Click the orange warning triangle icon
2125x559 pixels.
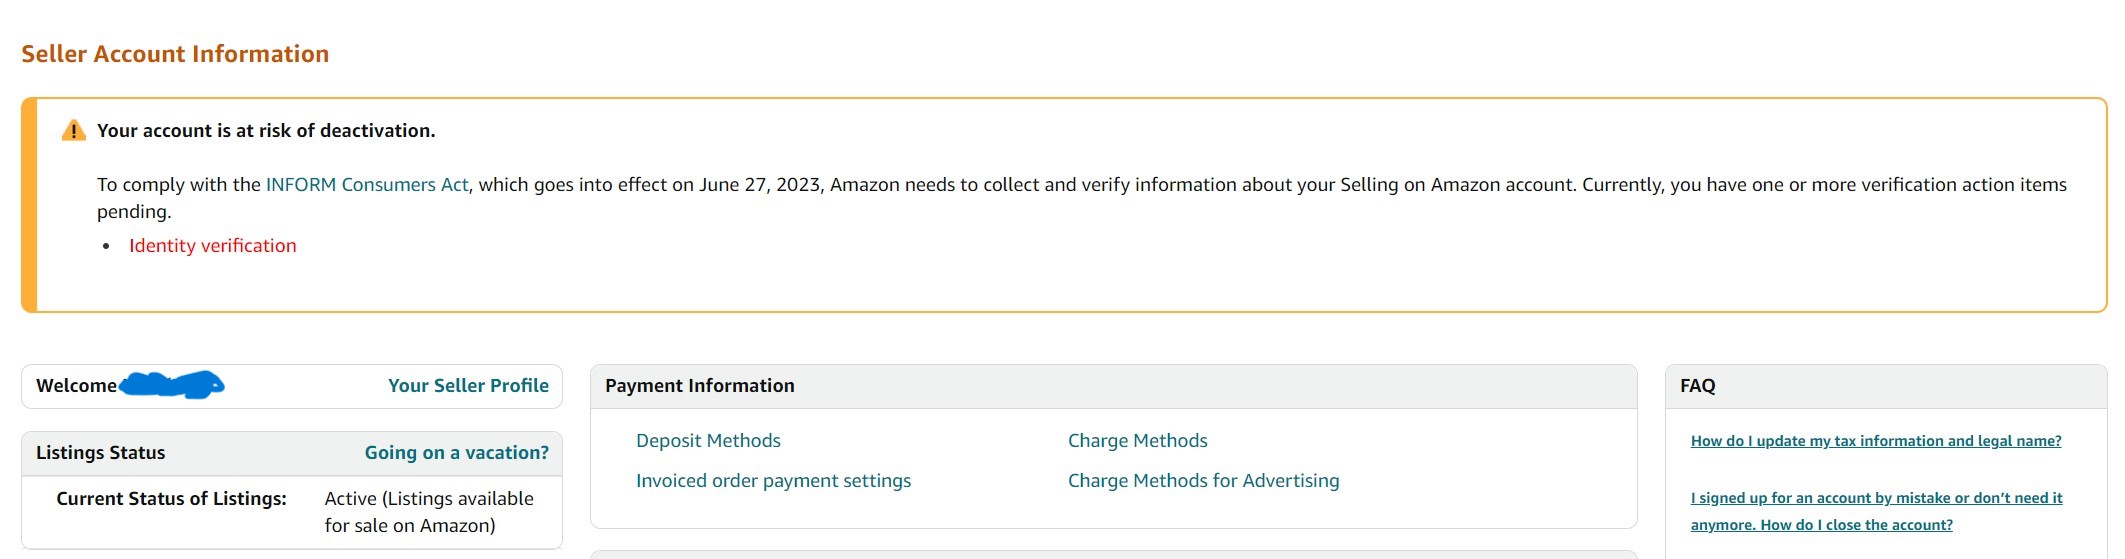point(74,131)
